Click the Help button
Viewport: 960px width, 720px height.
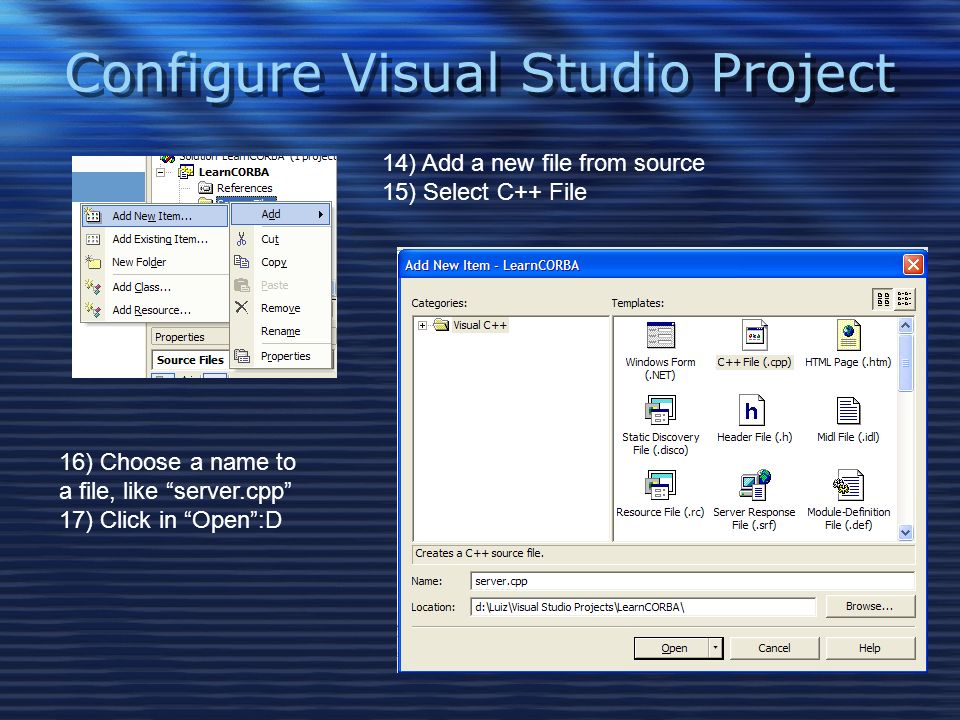coord(870,648)
